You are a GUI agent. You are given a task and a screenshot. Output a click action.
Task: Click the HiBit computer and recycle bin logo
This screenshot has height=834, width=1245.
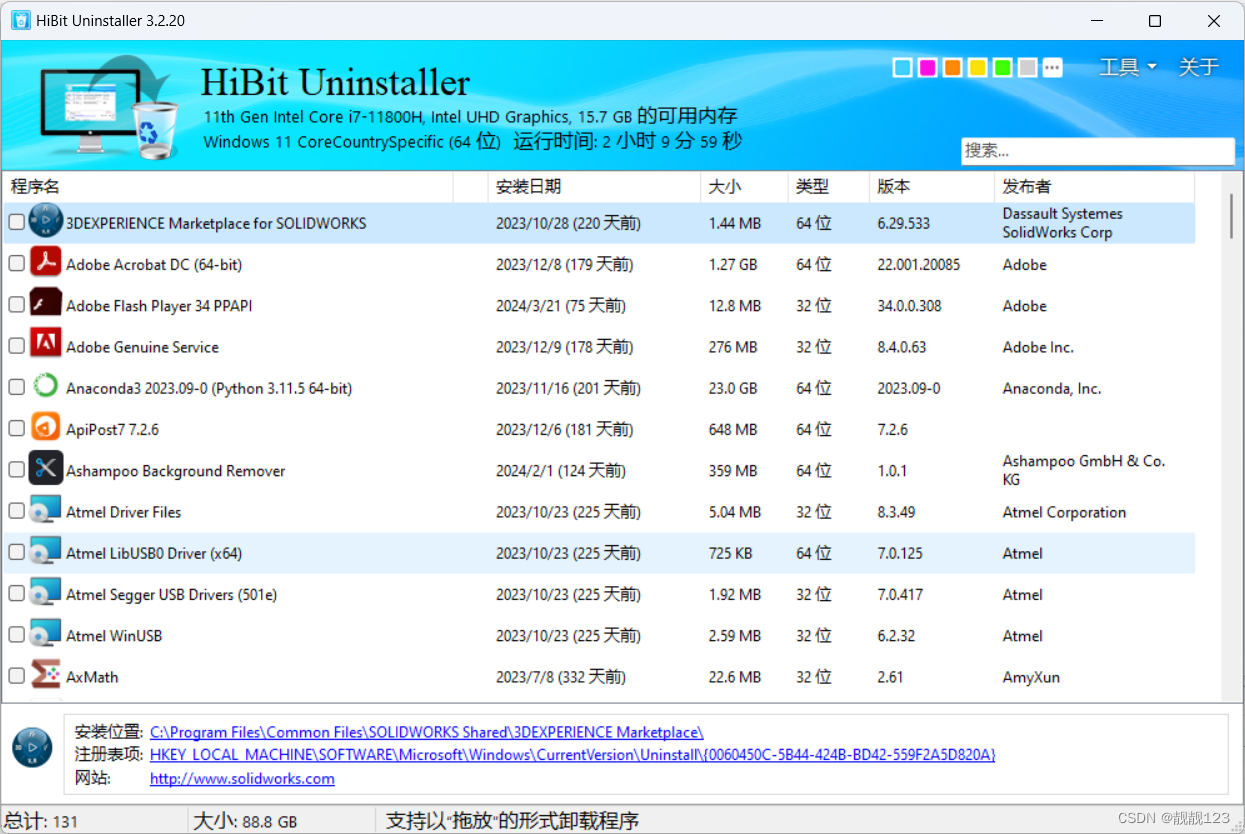click(x=108, y=107)
